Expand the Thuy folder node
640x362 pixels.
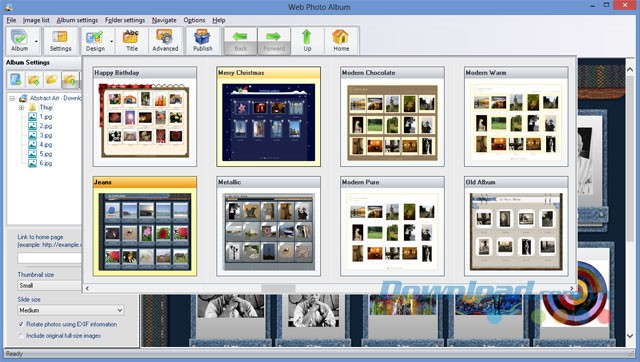22,108
